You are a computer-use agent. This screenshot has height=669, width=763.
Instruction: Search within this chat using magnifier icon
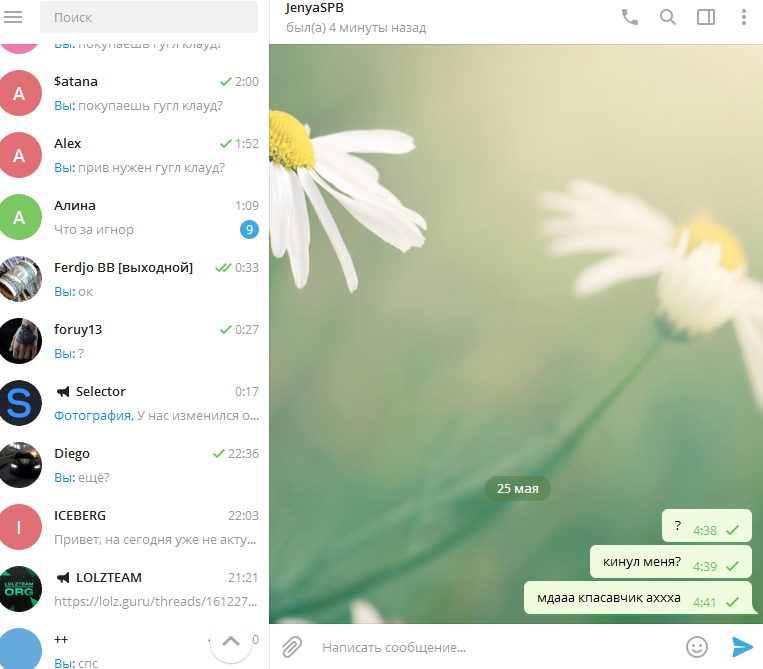(x=668, y=17)
